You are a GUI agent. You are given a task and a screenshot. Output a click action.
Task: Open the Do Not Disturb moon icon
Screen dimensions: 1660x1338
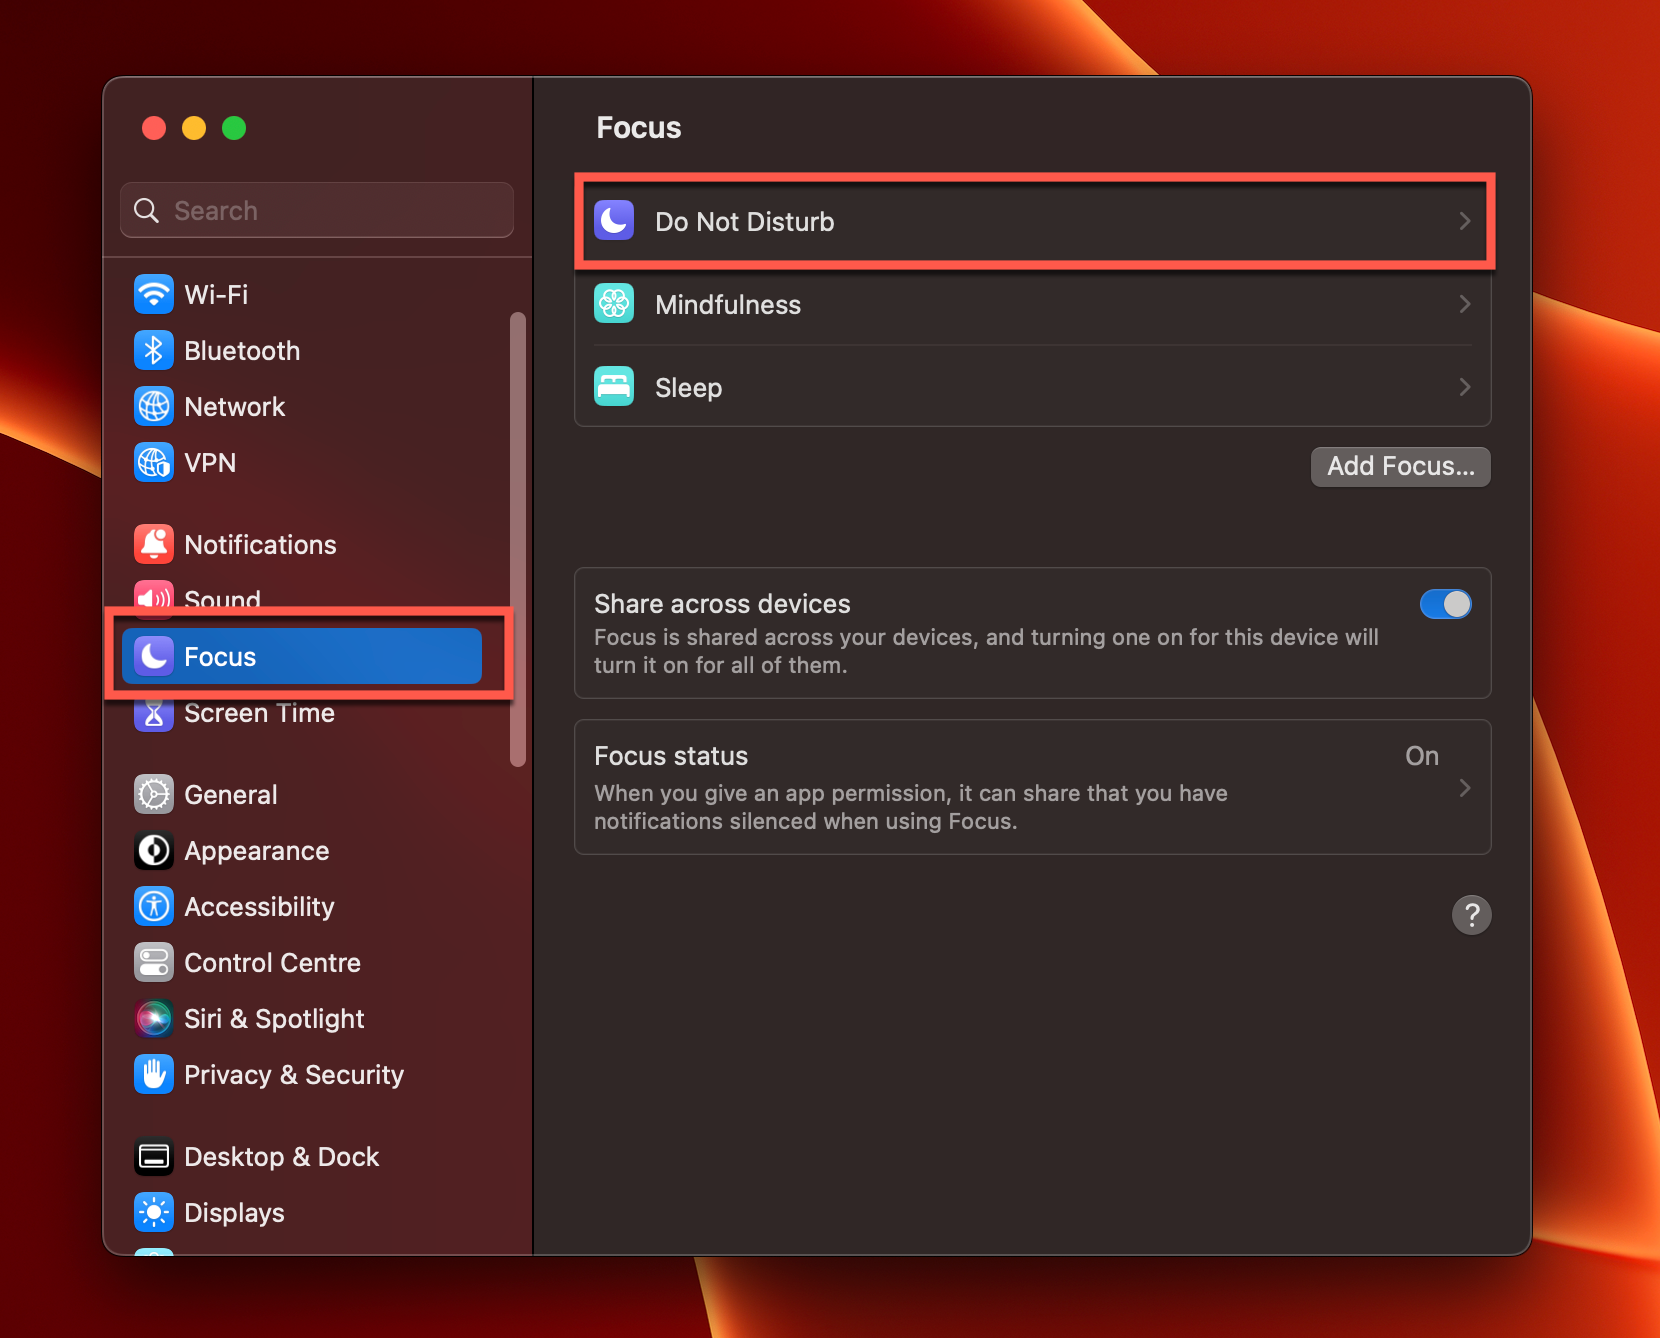point(613,220)
